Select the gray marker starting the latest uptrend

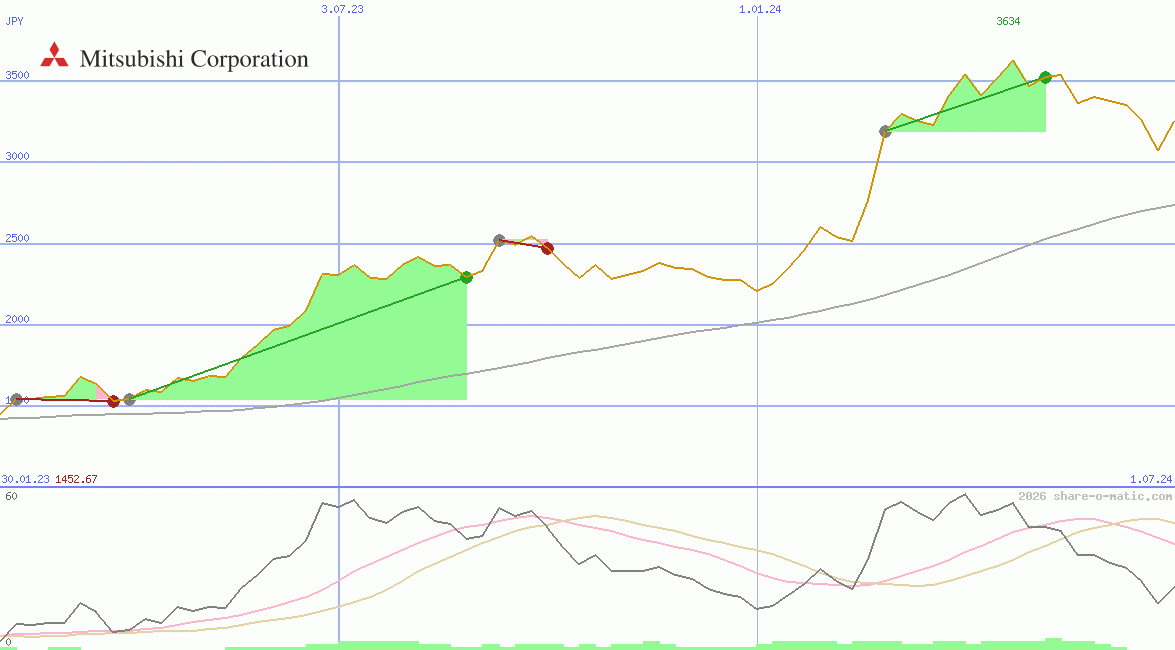886,130
